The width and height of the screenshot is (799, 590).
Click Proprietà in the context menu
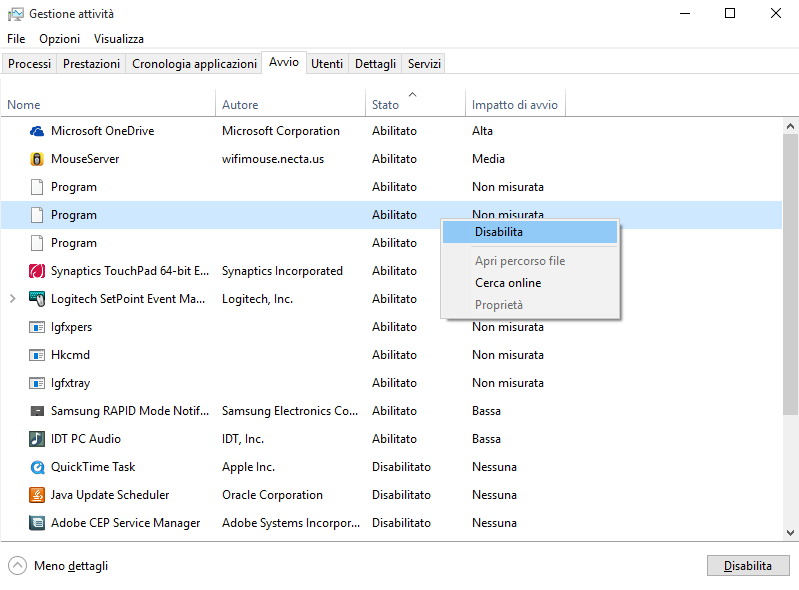tap(530, 305)
